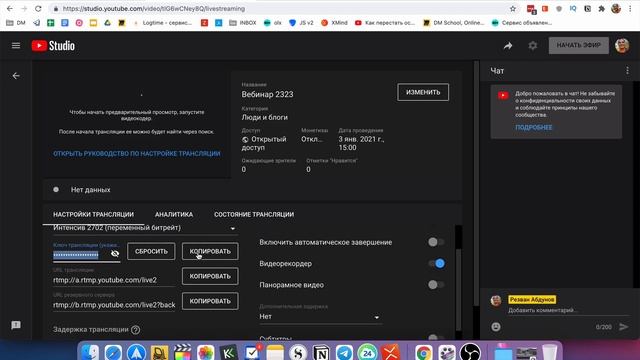The height and width of the screenshot is (360, 640).
Task: Open Finder from the dock
Action: pos(90,352)
